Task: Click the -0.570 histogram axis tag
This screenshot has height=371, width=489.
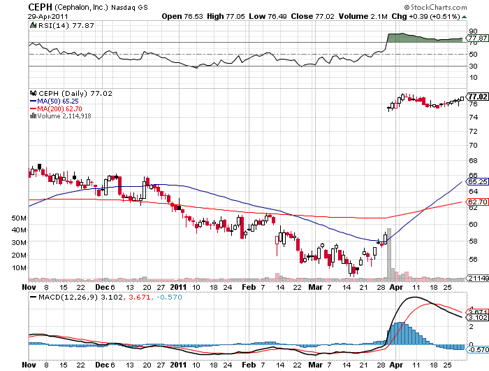Action: click(x=478, y=350)
